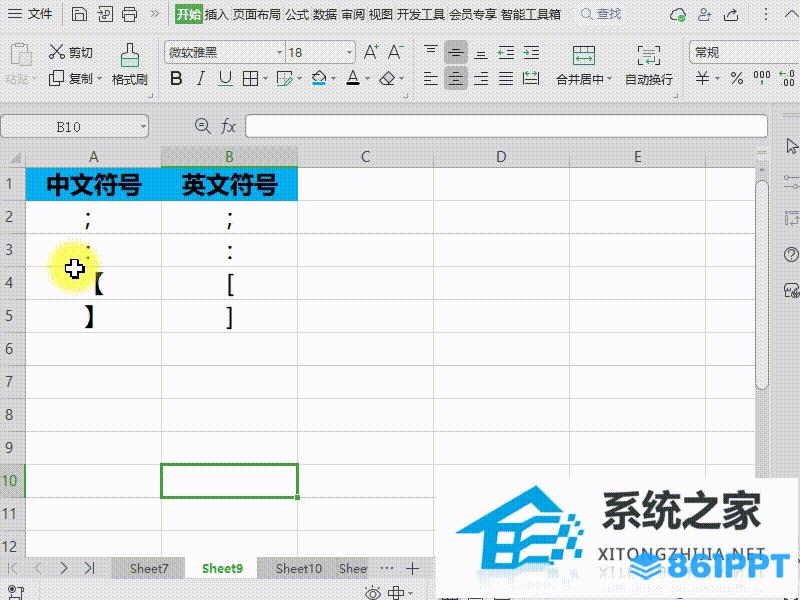The image size is (800, 600).
Task: Open the 开发工具 tab
Action: [x=421, y=14]
